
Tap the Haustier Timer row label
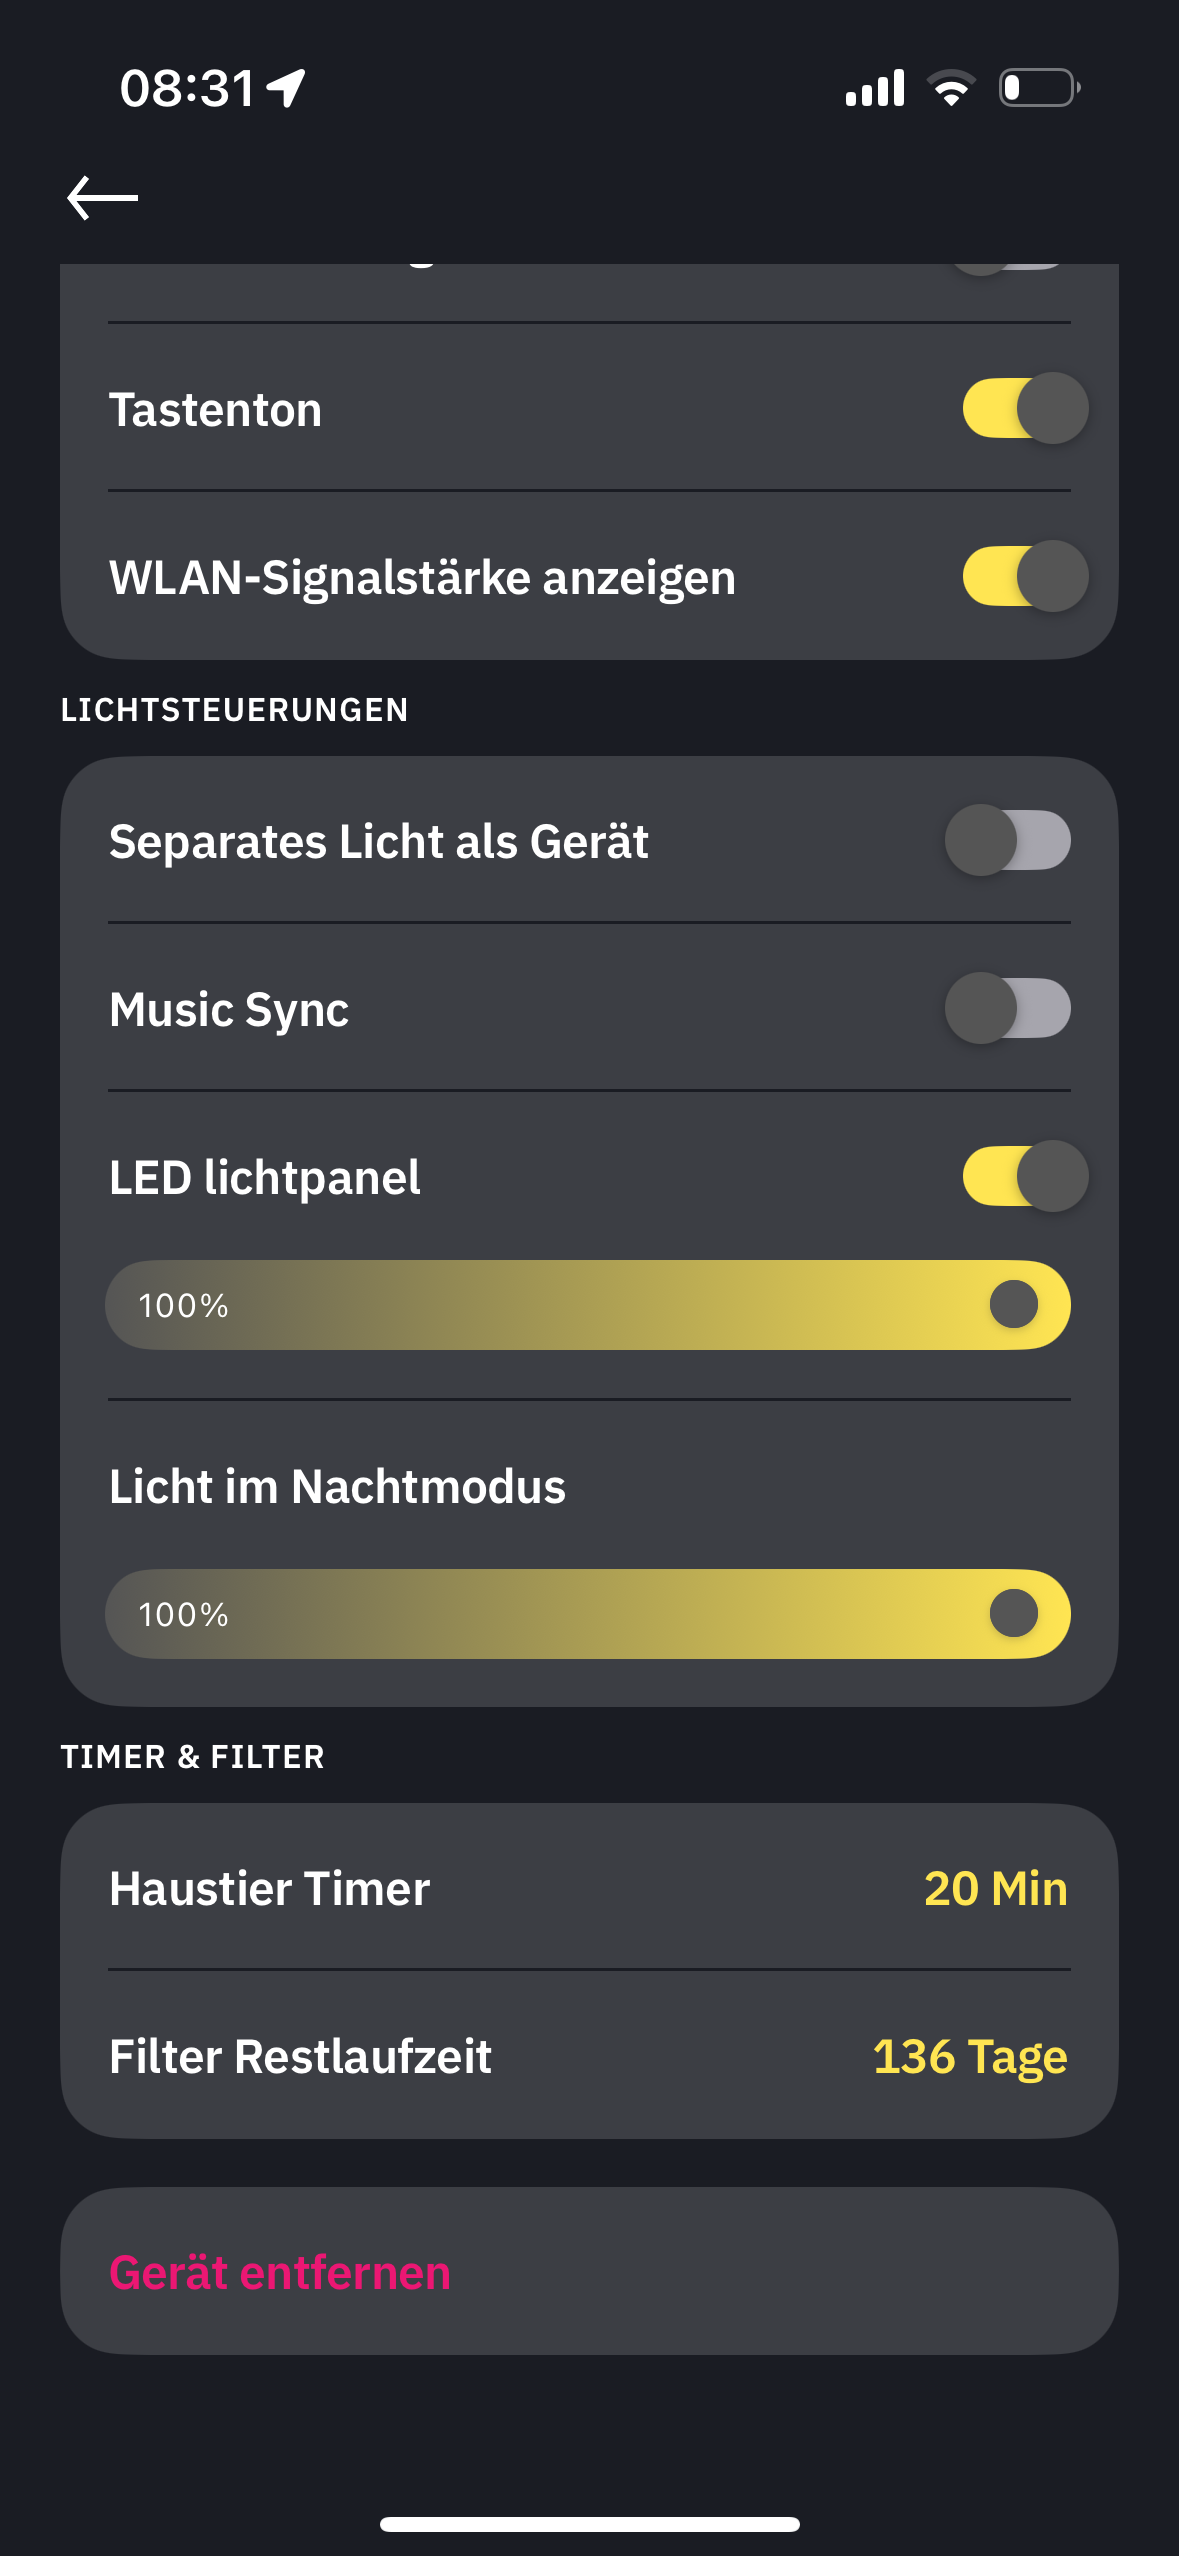pyautogui.click(x=270, y=1889)
